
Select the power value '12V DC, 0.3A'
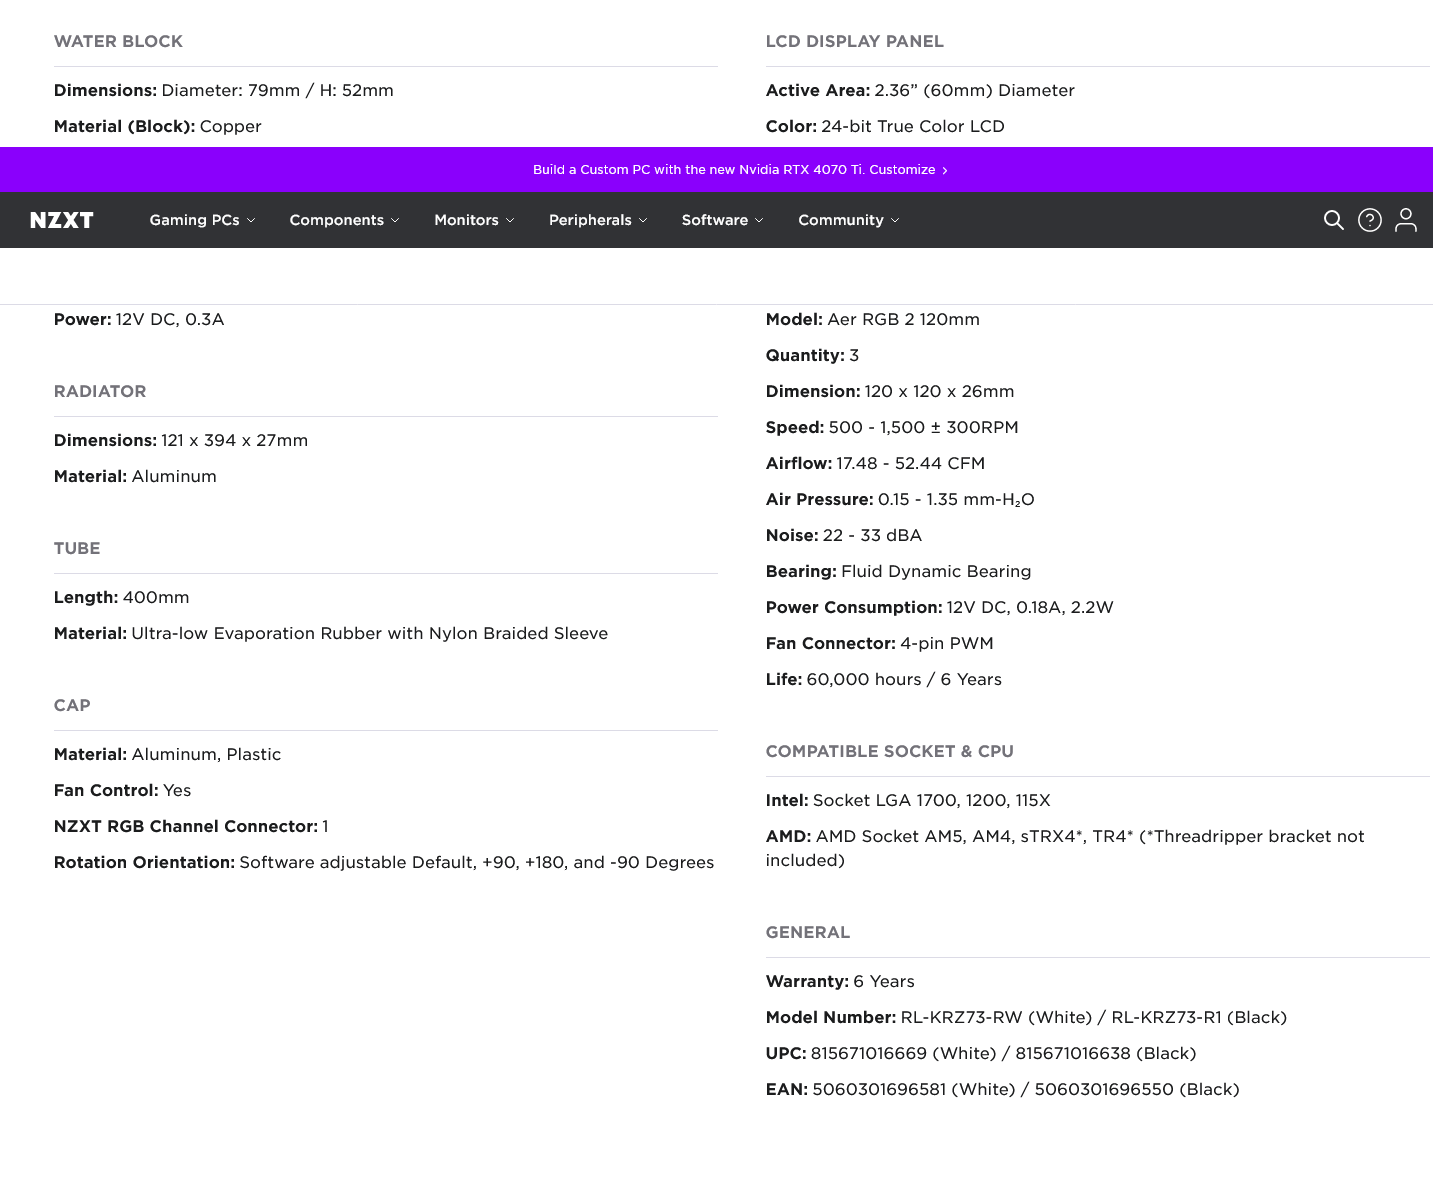[x=170, y=320]
